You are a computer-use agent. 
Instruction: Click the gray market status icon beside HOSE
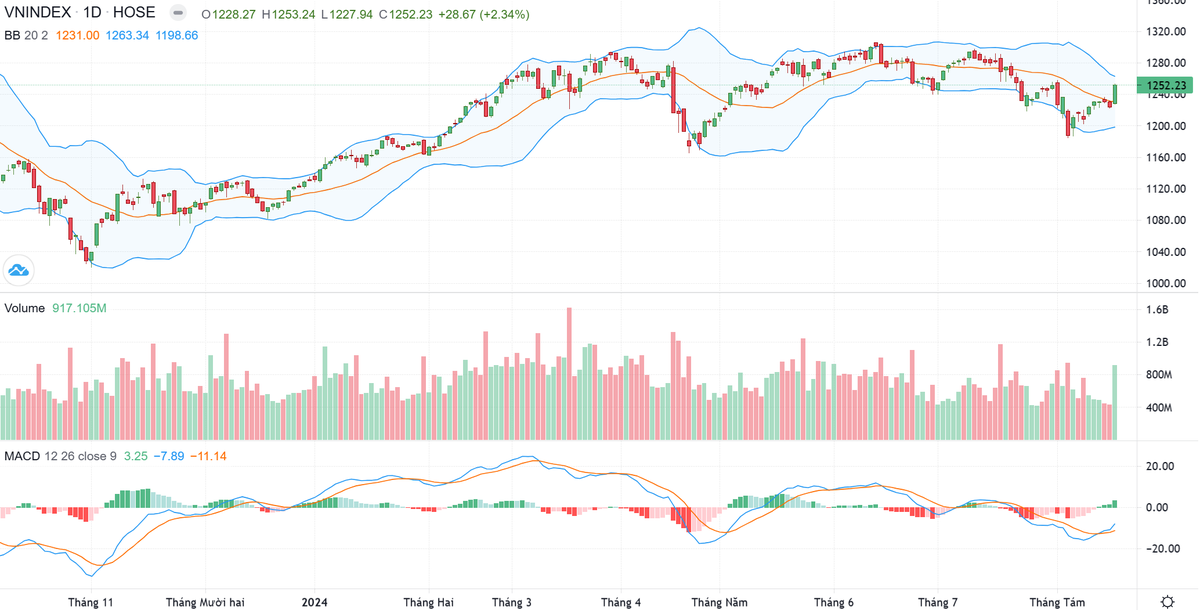click(x=176, y=14)
